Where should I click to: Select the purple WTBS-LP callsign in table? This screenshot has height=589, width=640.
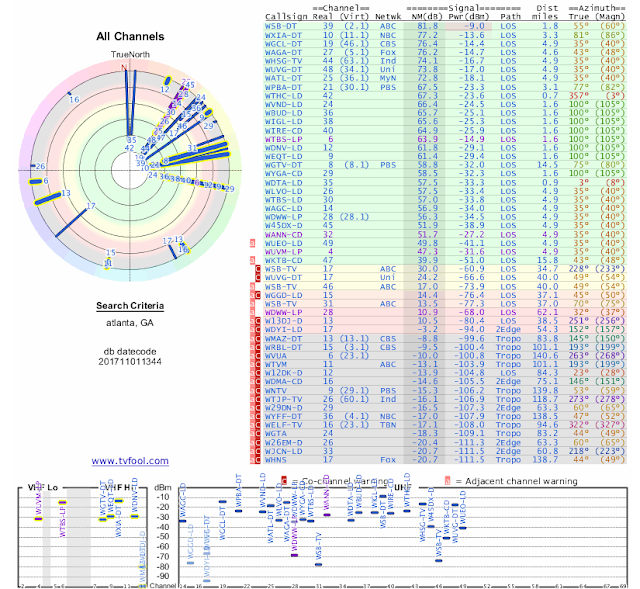(283, 139)
